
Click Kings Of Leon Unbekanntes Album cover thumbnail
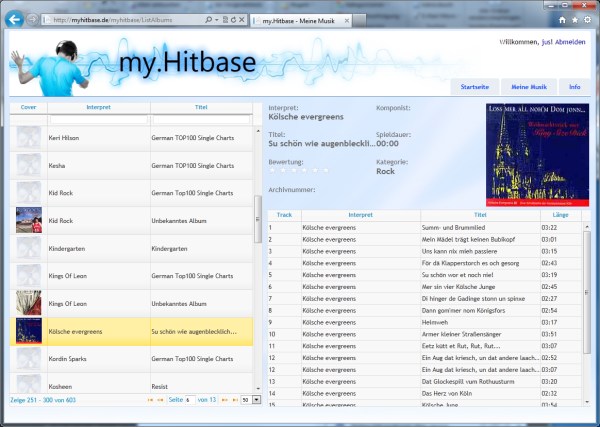[29, 303]
